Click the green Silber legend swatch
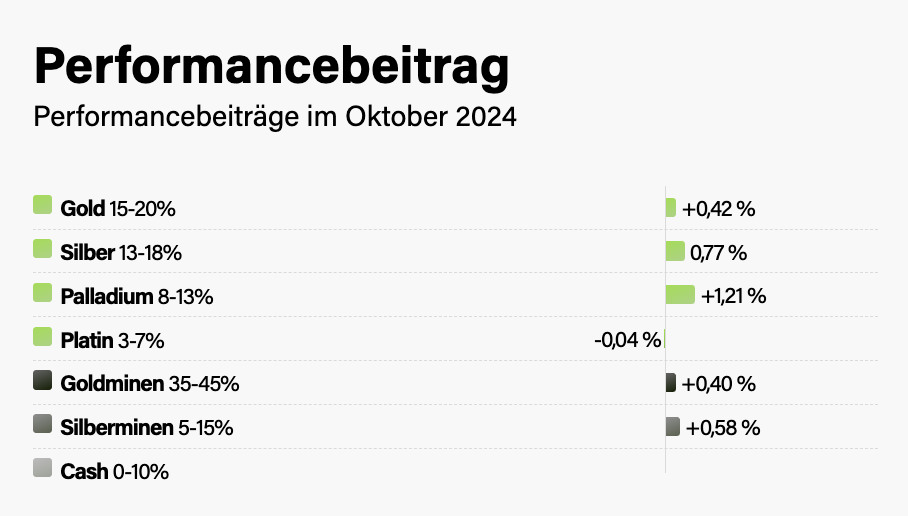 pos(42,249)
